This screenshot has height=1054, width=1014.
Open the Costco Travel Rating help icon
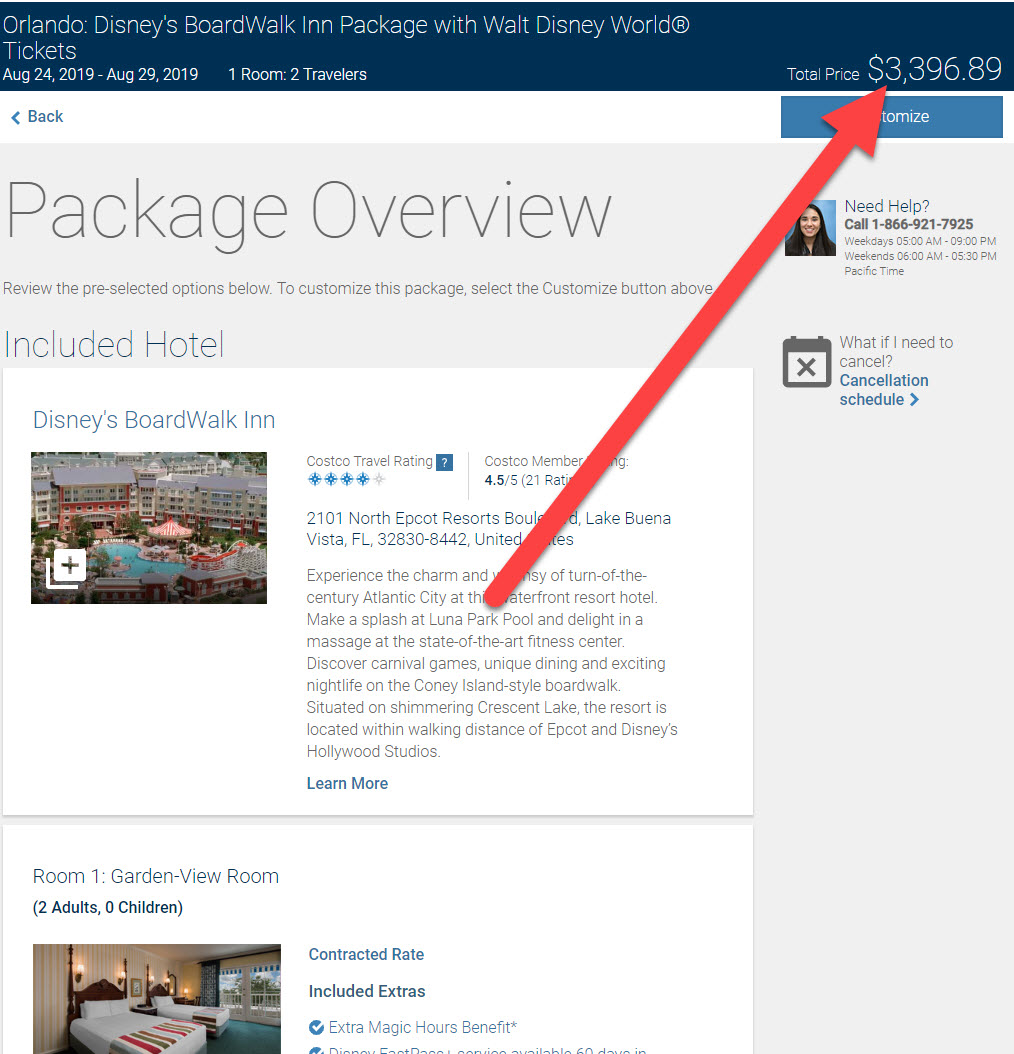[x=444, y=462]
